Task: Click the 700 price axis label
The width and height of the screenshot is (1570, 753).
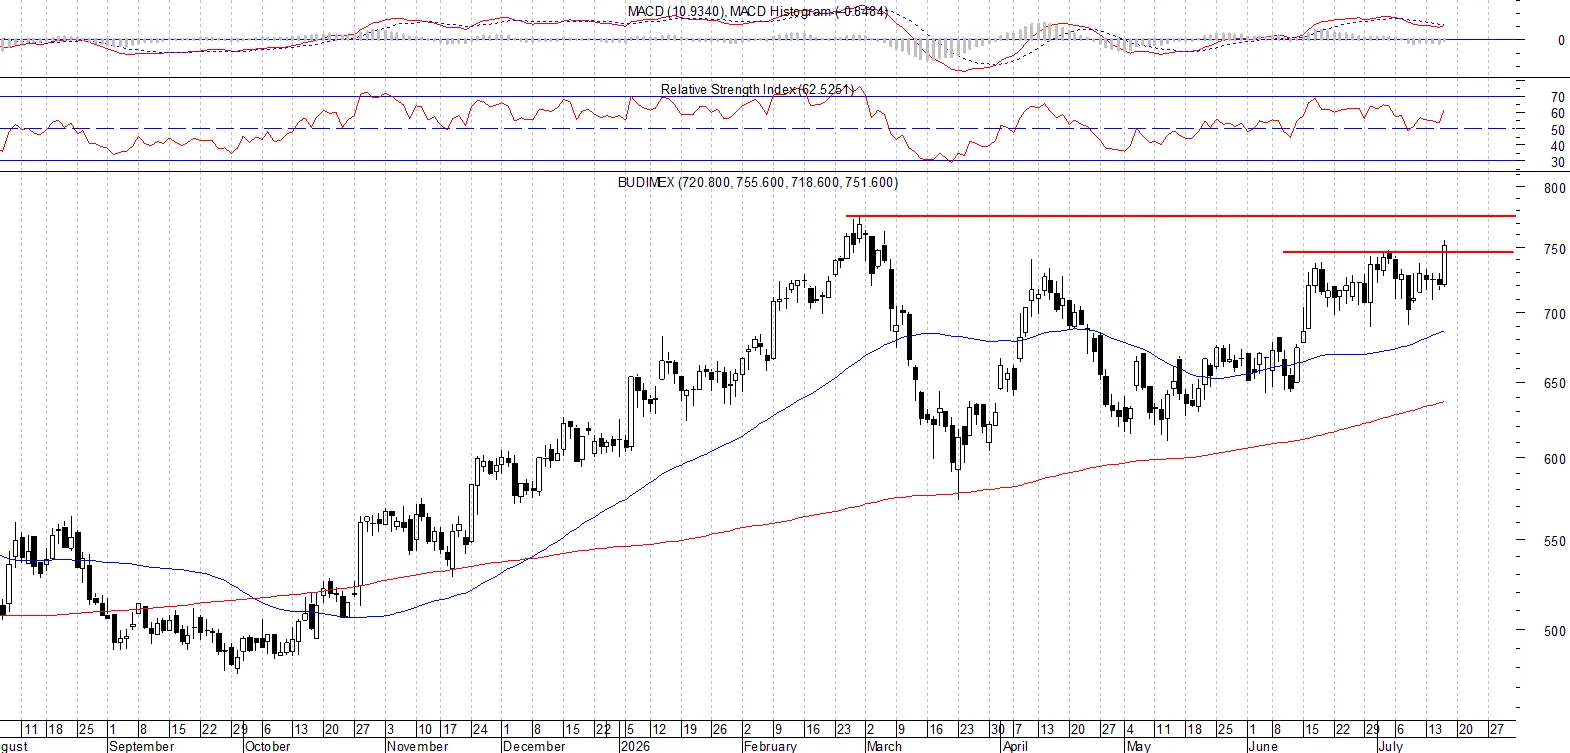Action: [1554, 314]
